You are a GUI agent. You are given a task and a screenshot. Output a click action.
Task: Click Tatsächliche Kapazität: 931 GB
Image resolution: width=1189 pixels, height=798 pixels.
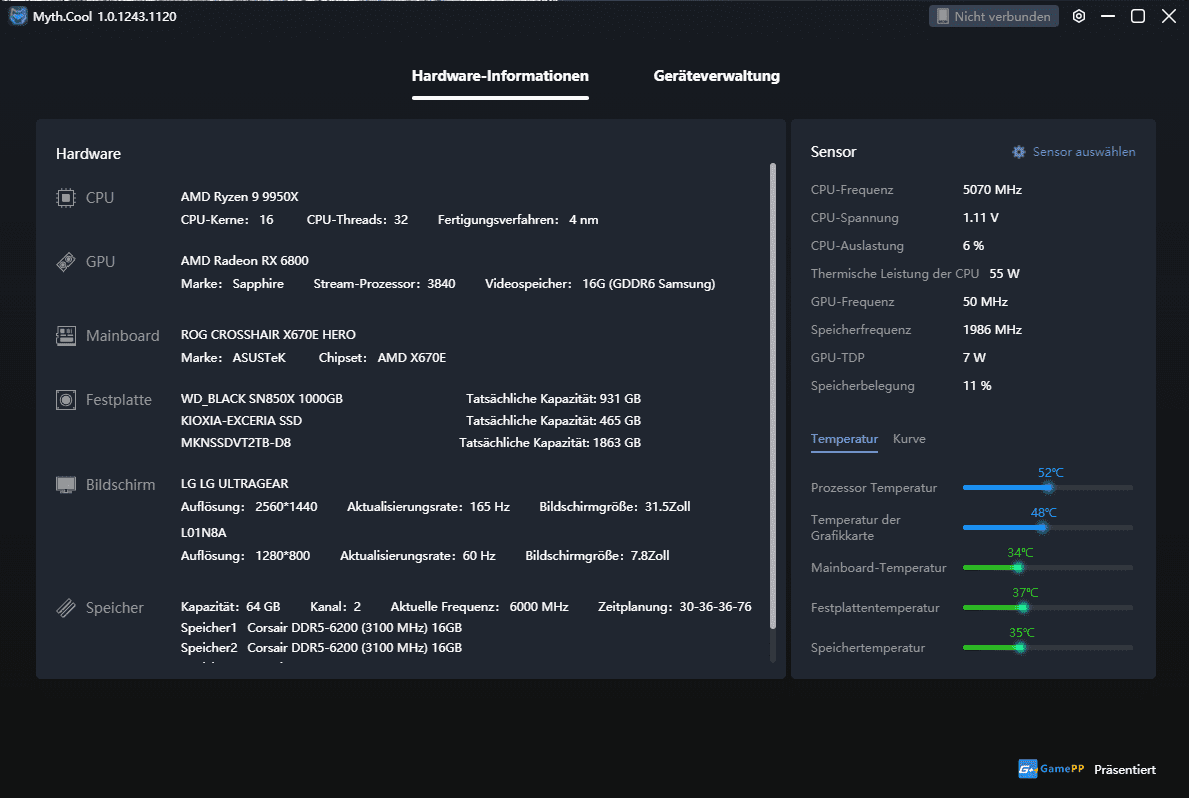[553, 398]
